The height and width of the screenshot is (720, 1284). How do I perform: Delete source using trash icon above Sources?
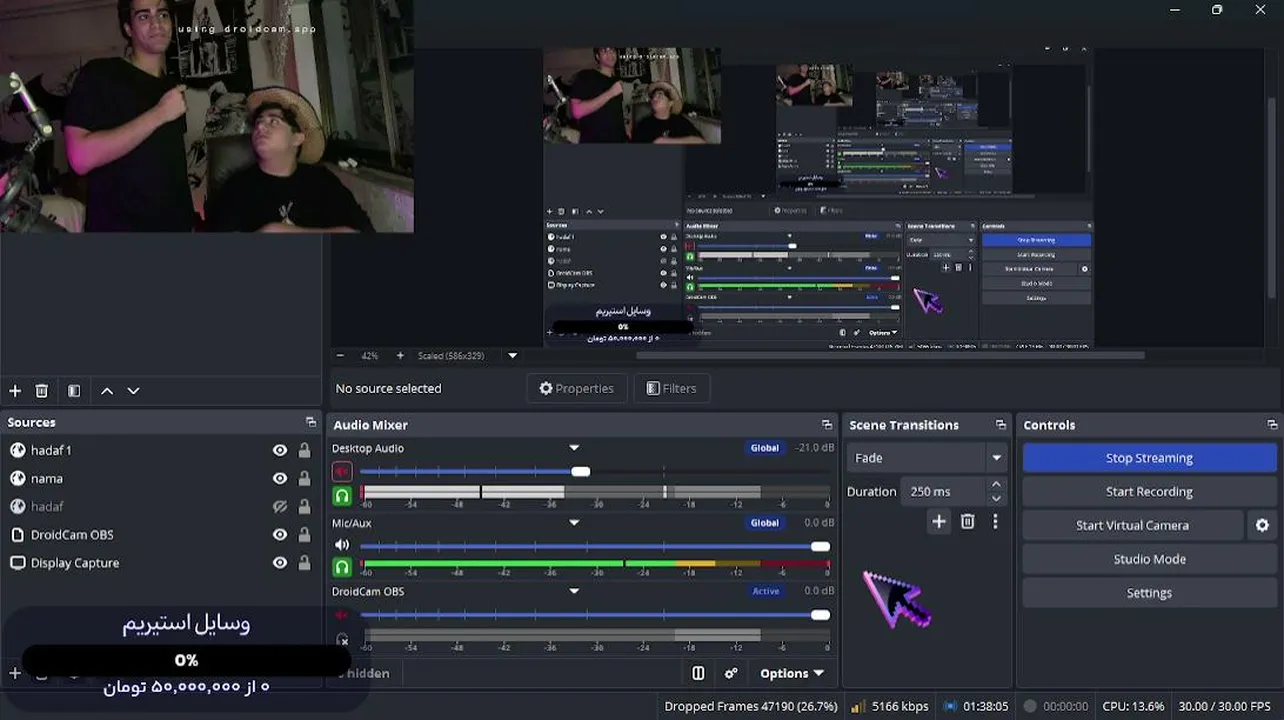pos(42,391)
